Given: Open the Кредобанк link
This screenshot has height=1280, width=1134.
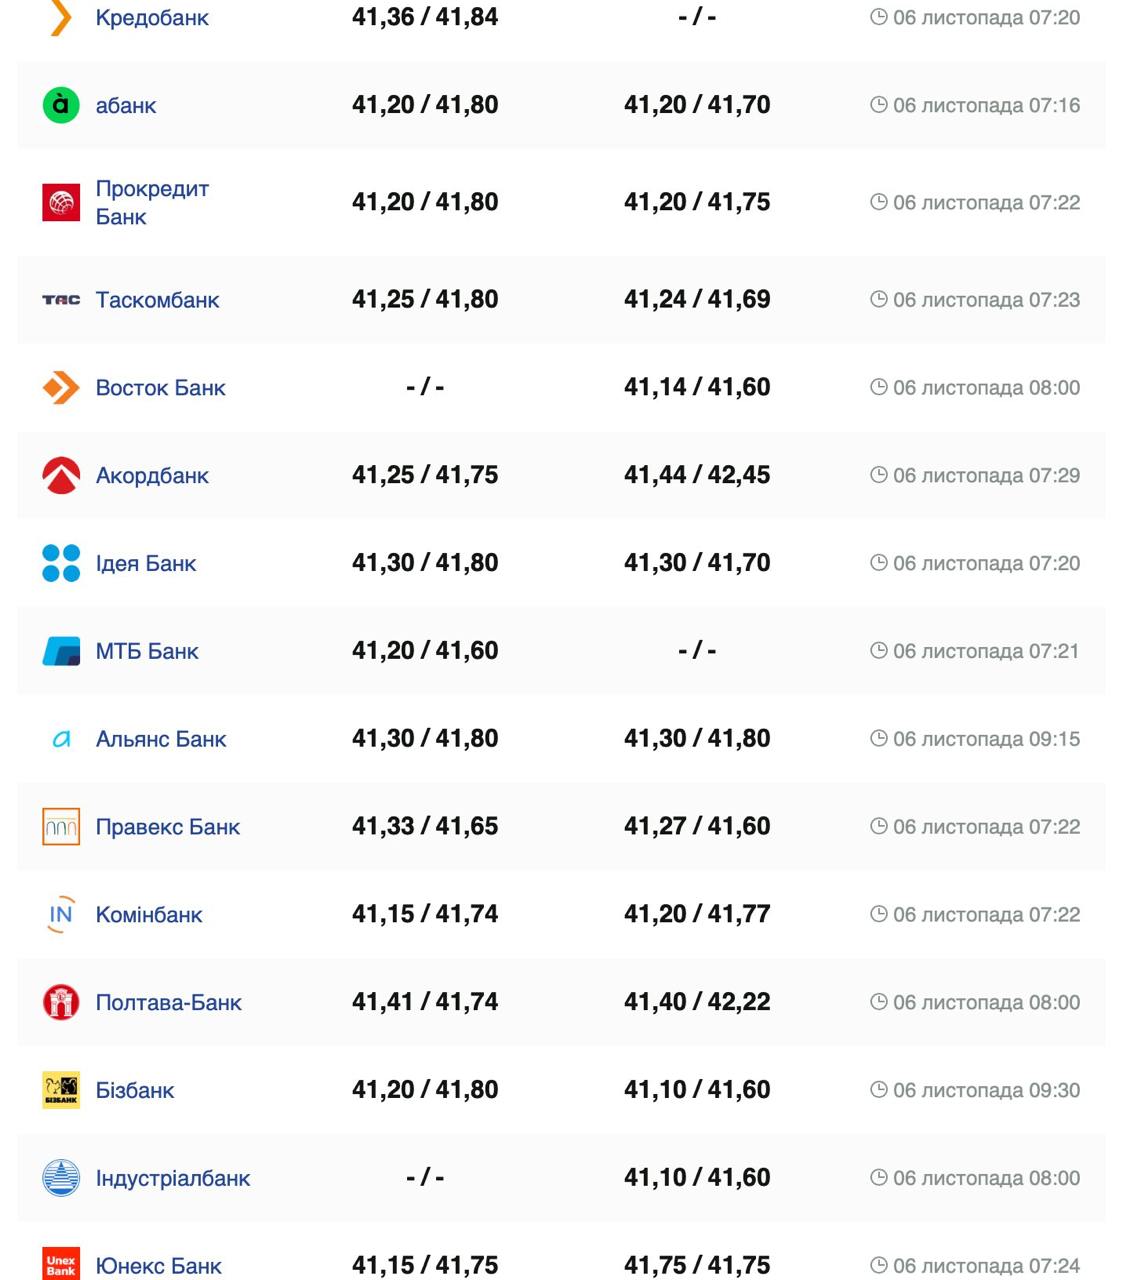Looking at the screenshot, I should tap(152, 18).
